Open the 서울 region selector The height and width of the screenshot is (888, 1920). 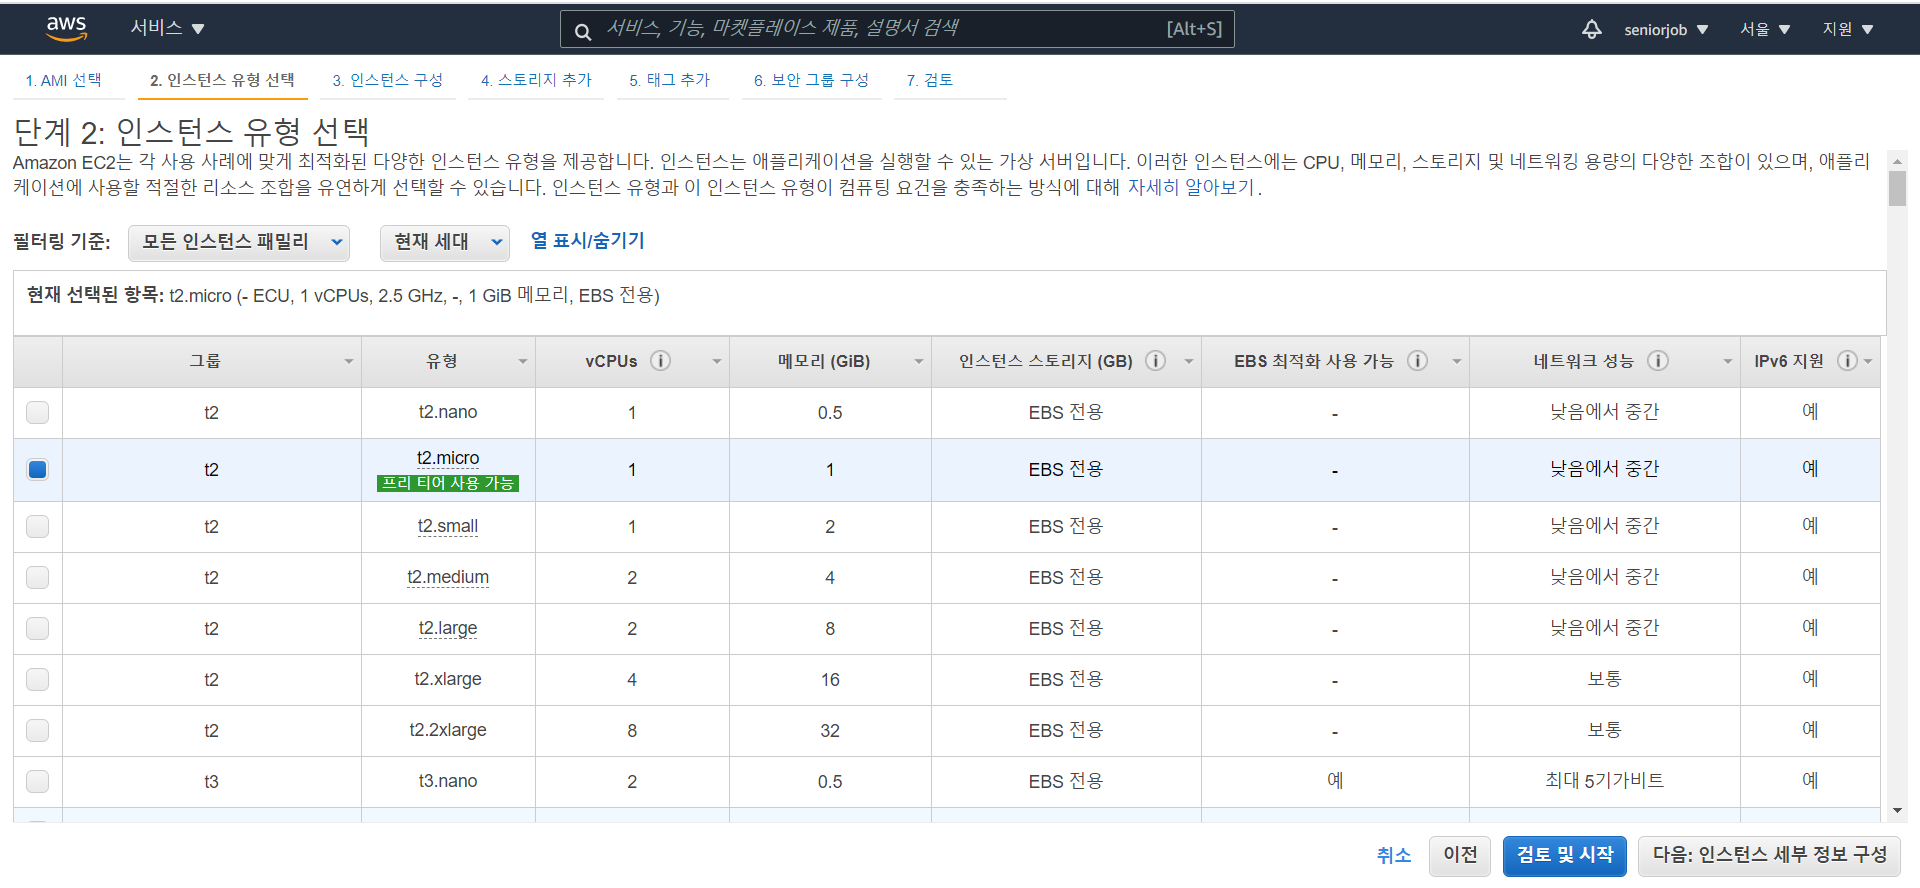(1765, 29)
